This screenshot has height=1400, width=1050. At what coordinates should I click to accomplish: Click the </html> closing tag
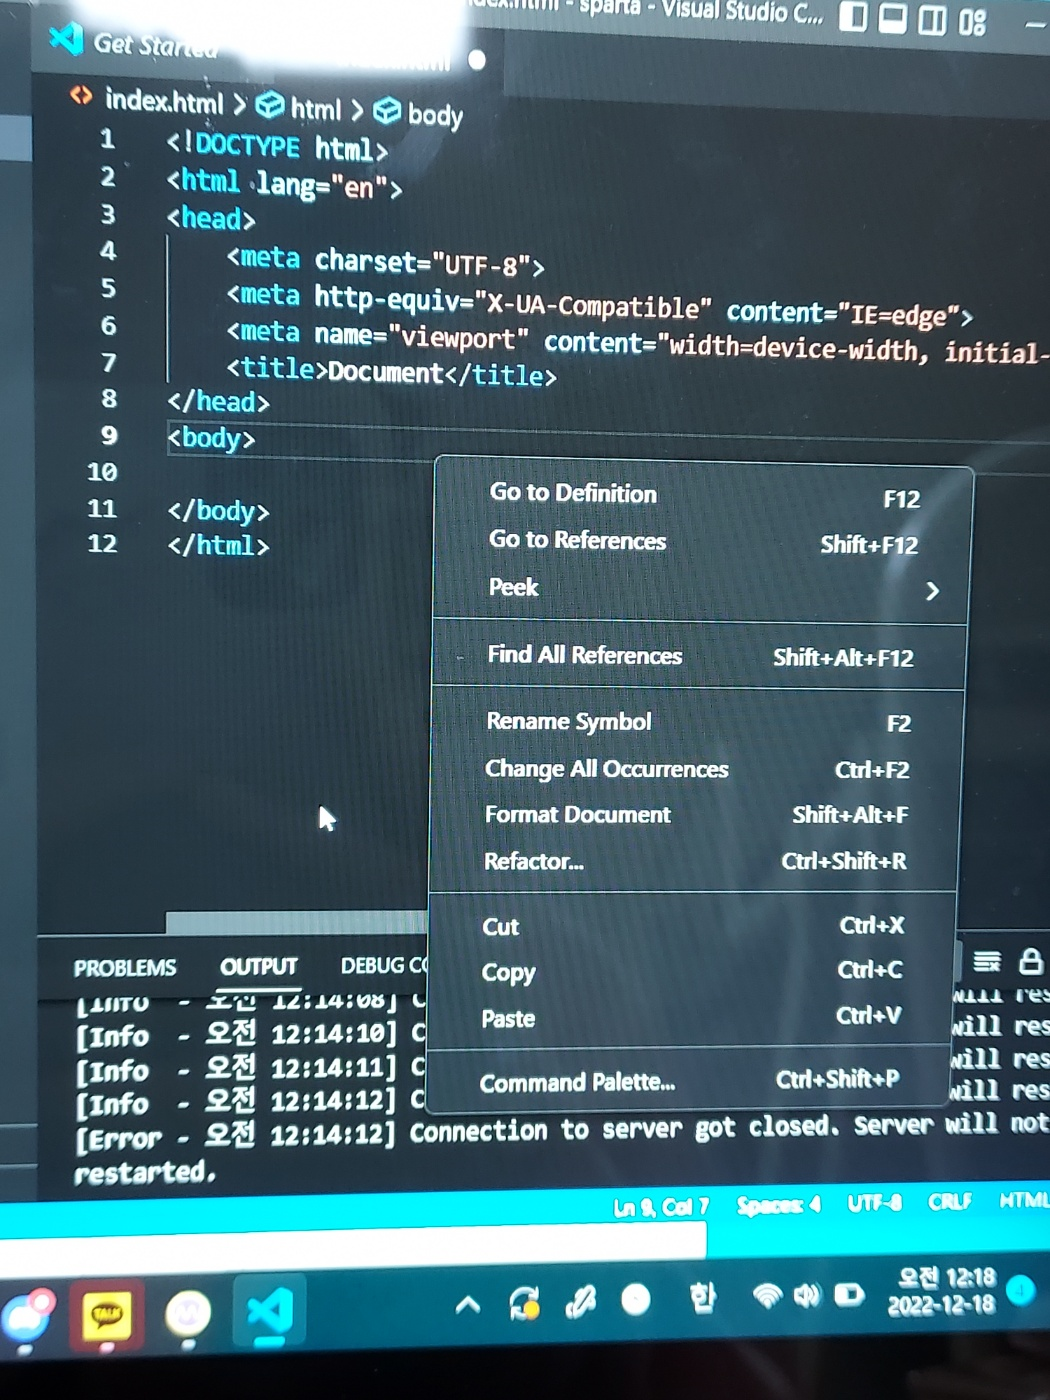[x=218, y=546]
